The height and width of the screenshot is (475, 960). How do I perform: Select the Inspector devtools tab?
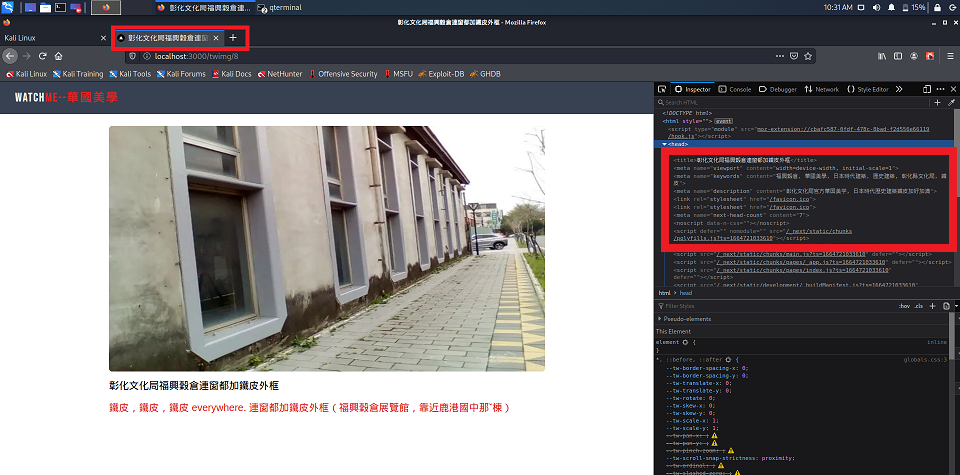693,89
